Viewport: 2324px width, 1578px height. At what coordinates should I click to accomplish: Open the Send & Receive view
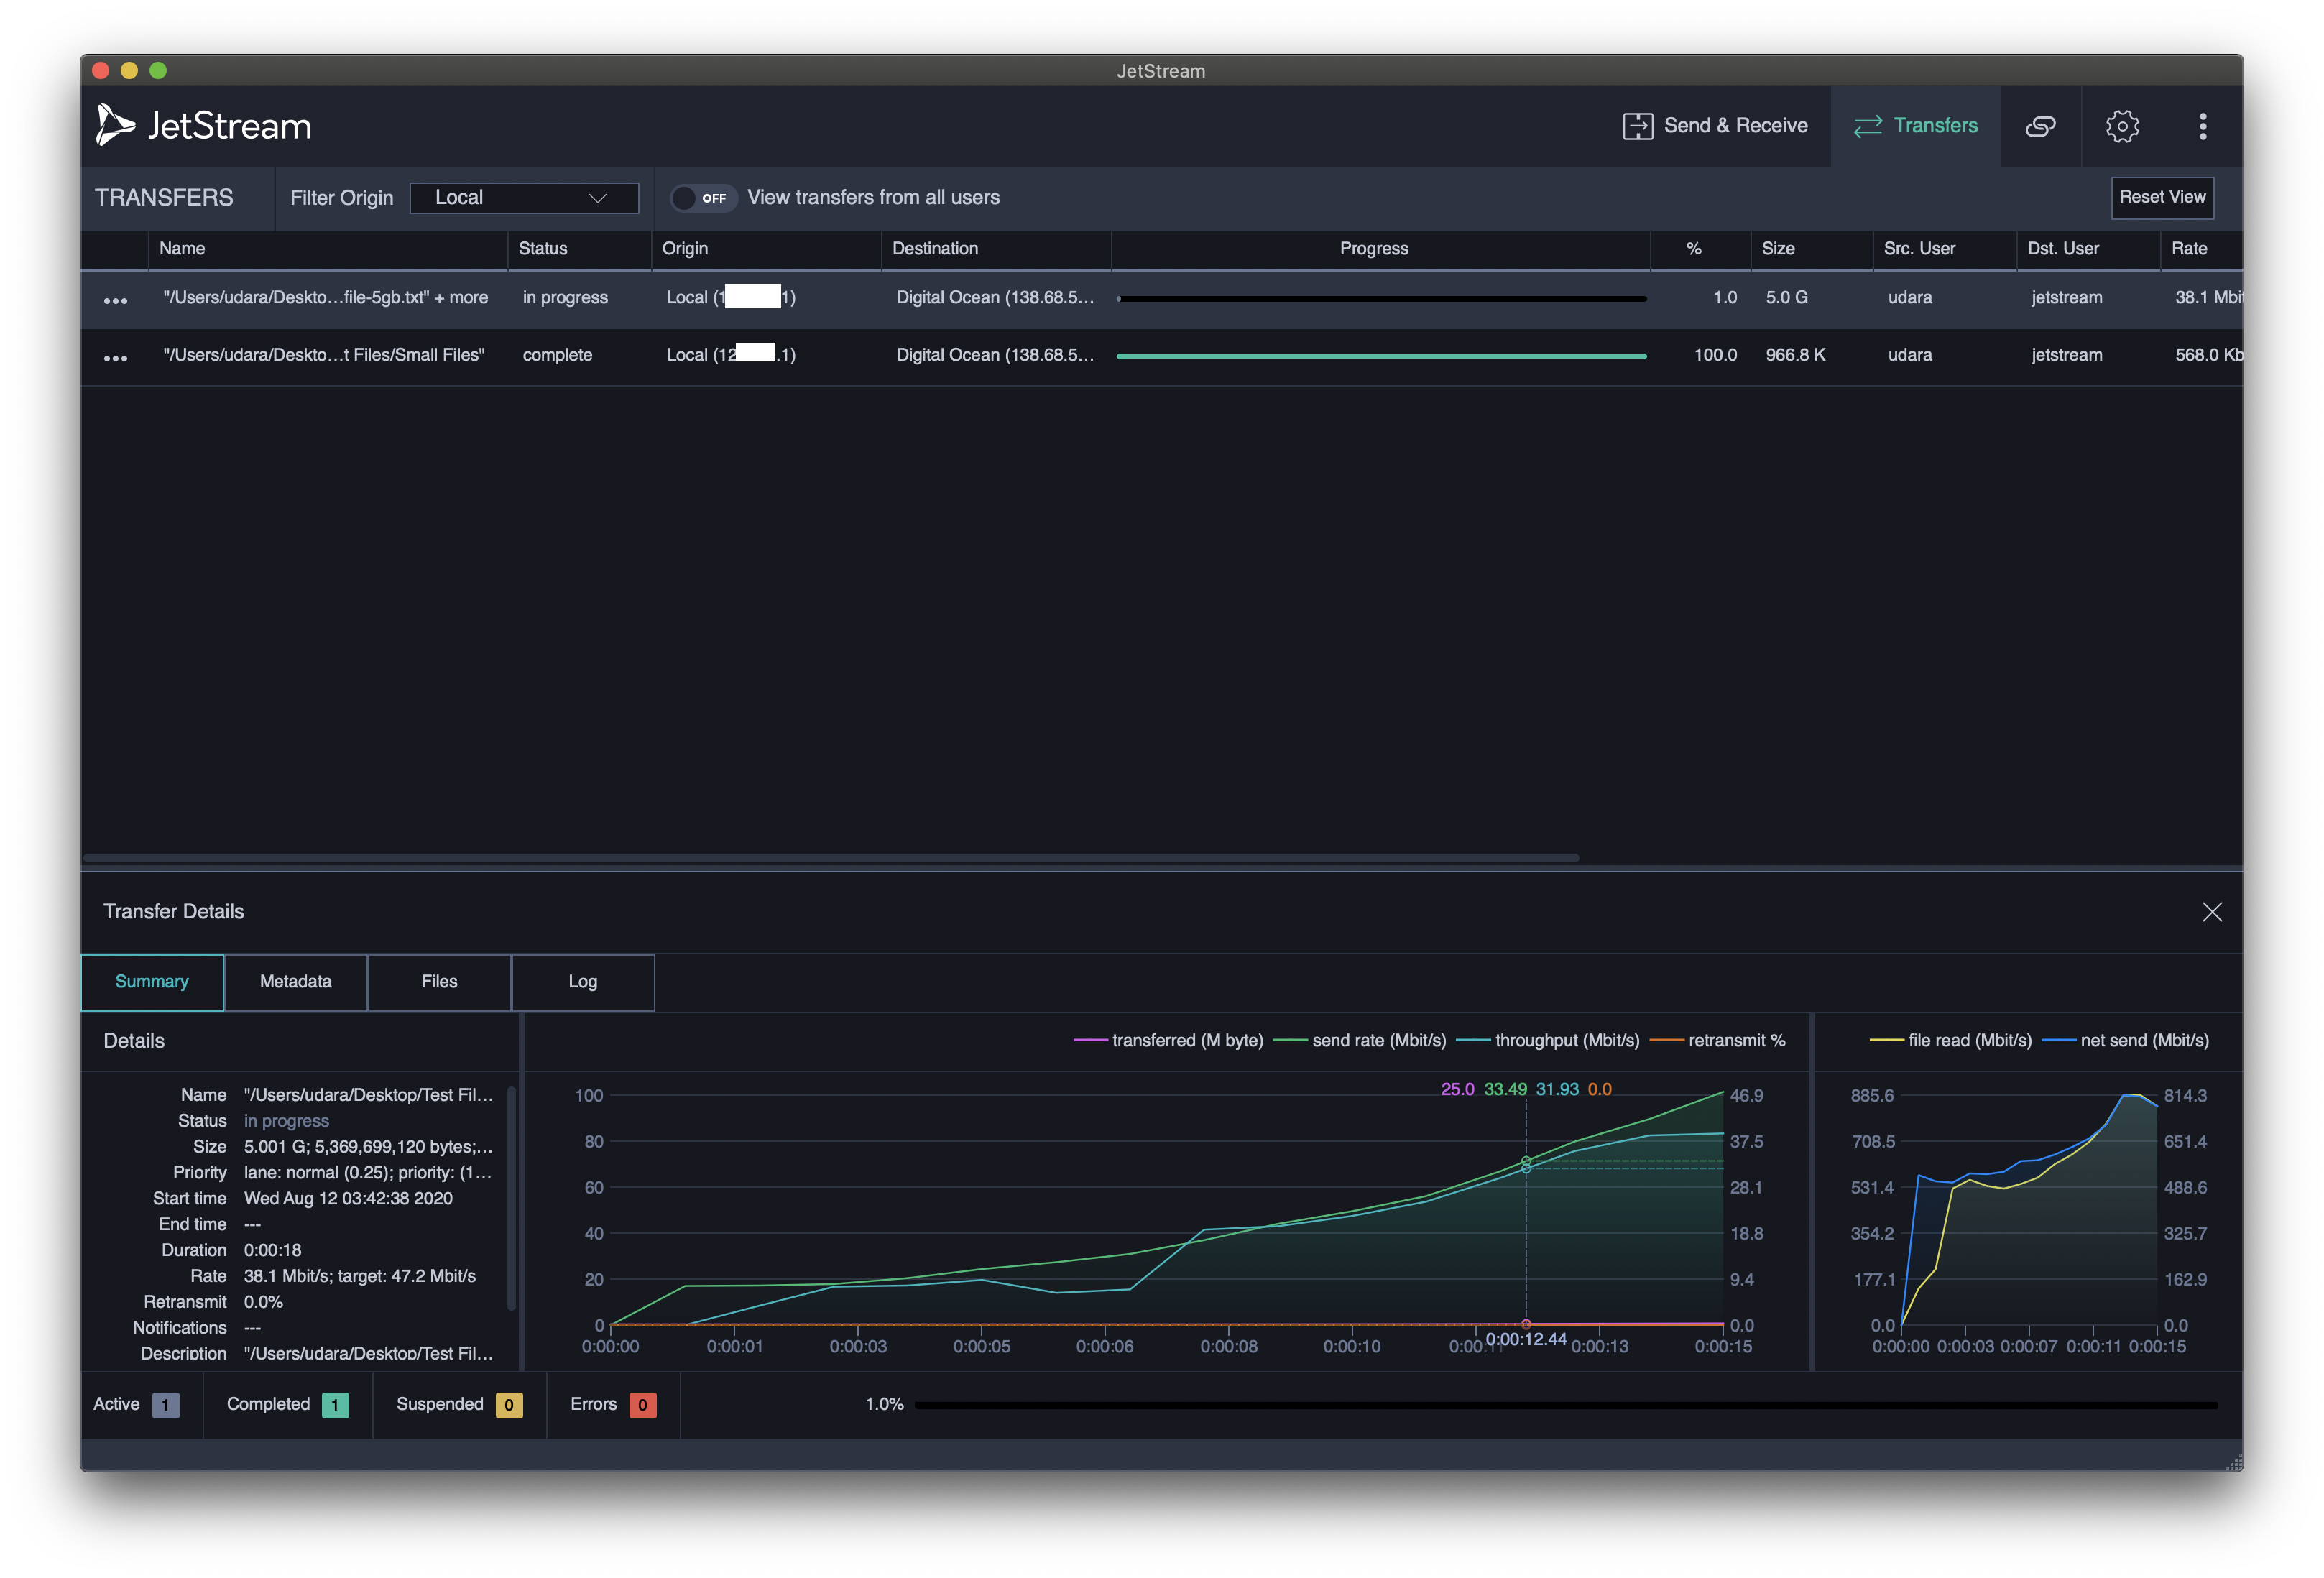[1715, 126]
